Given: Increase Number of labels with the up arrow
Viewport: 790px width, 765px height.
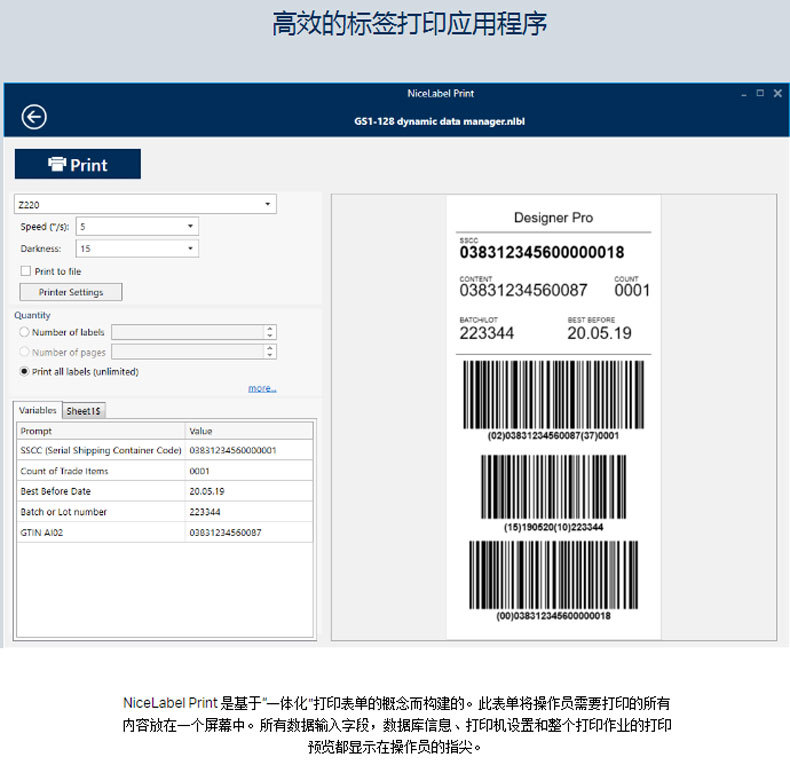Looking at the screenshot, I should [270, 329].
